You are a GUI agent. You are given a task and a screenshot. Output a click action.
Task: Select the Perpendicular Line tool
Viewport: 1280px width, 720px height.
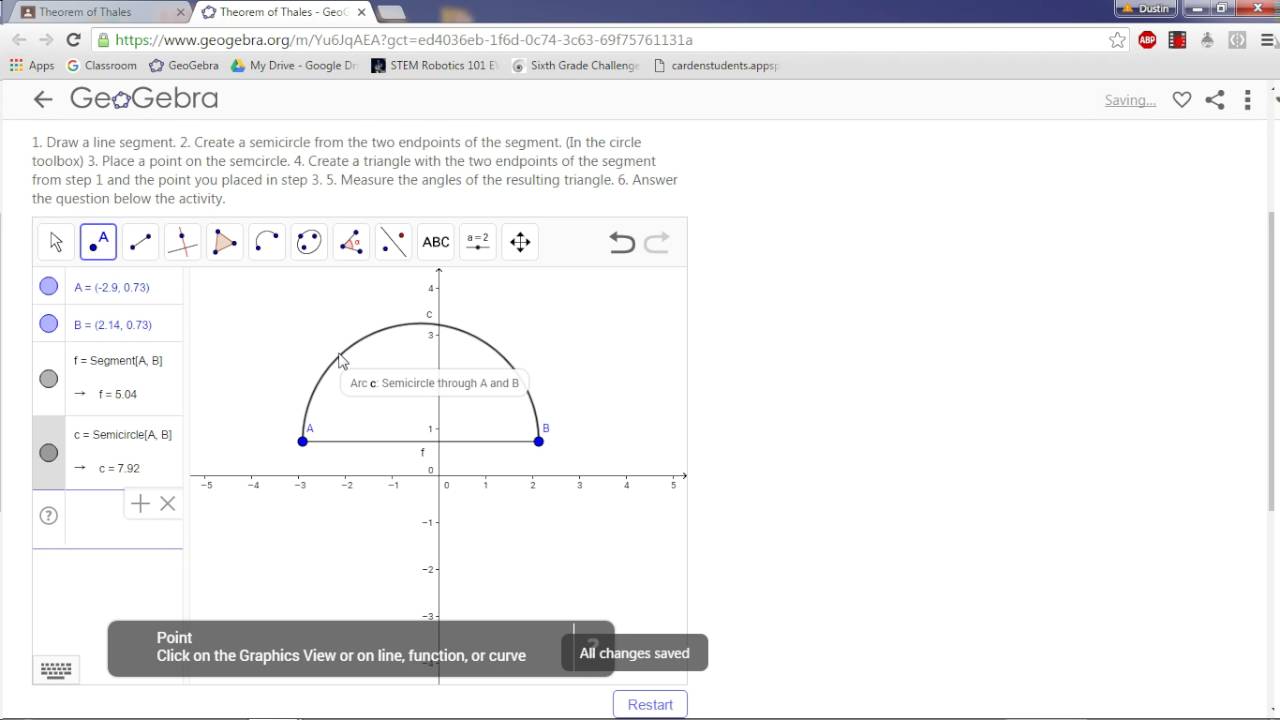[182, 242]
